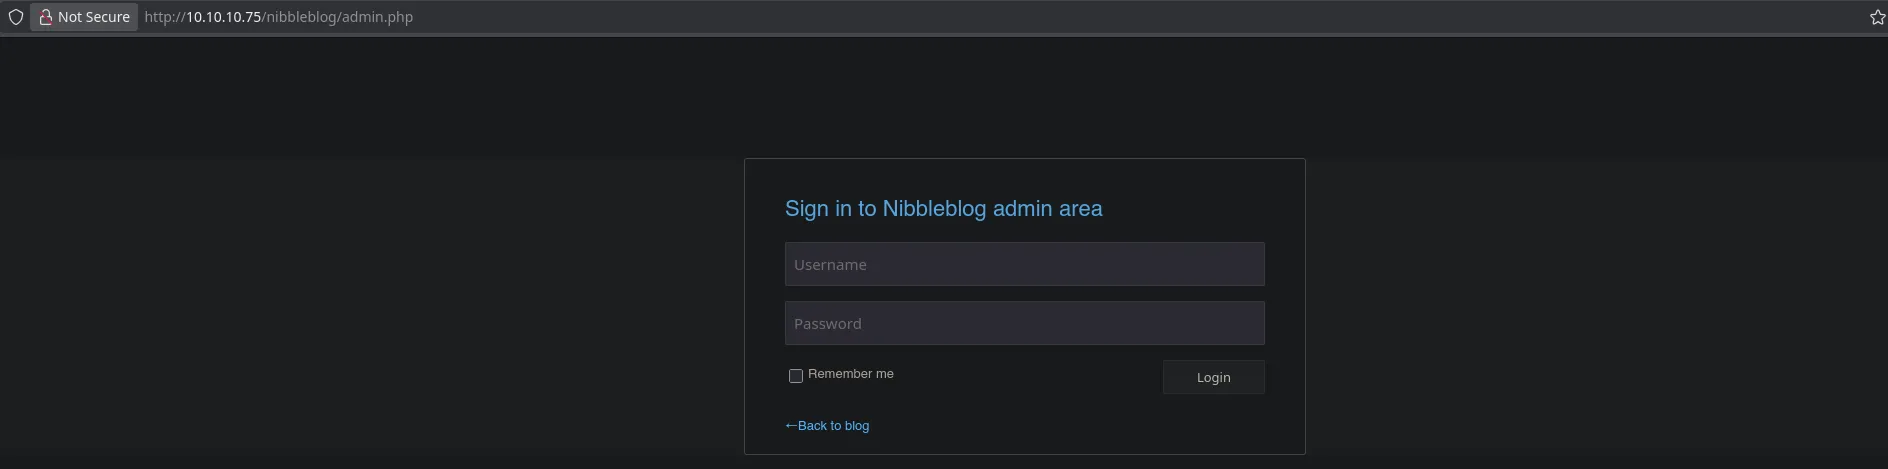This screenshot has width=1888, height=469.
Task: Tick the Remember me checkbox
Action: tap(796, 376)
